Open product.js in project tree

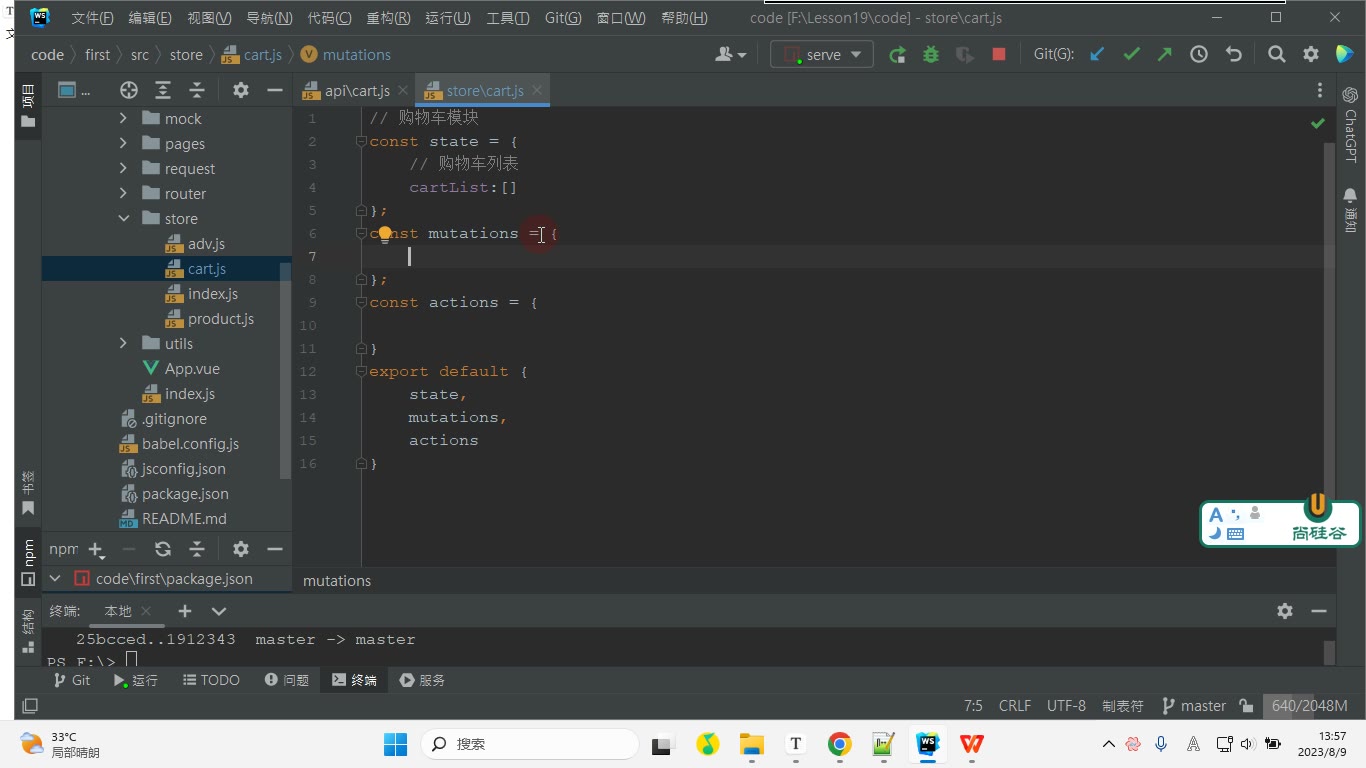tap(220, 318)
